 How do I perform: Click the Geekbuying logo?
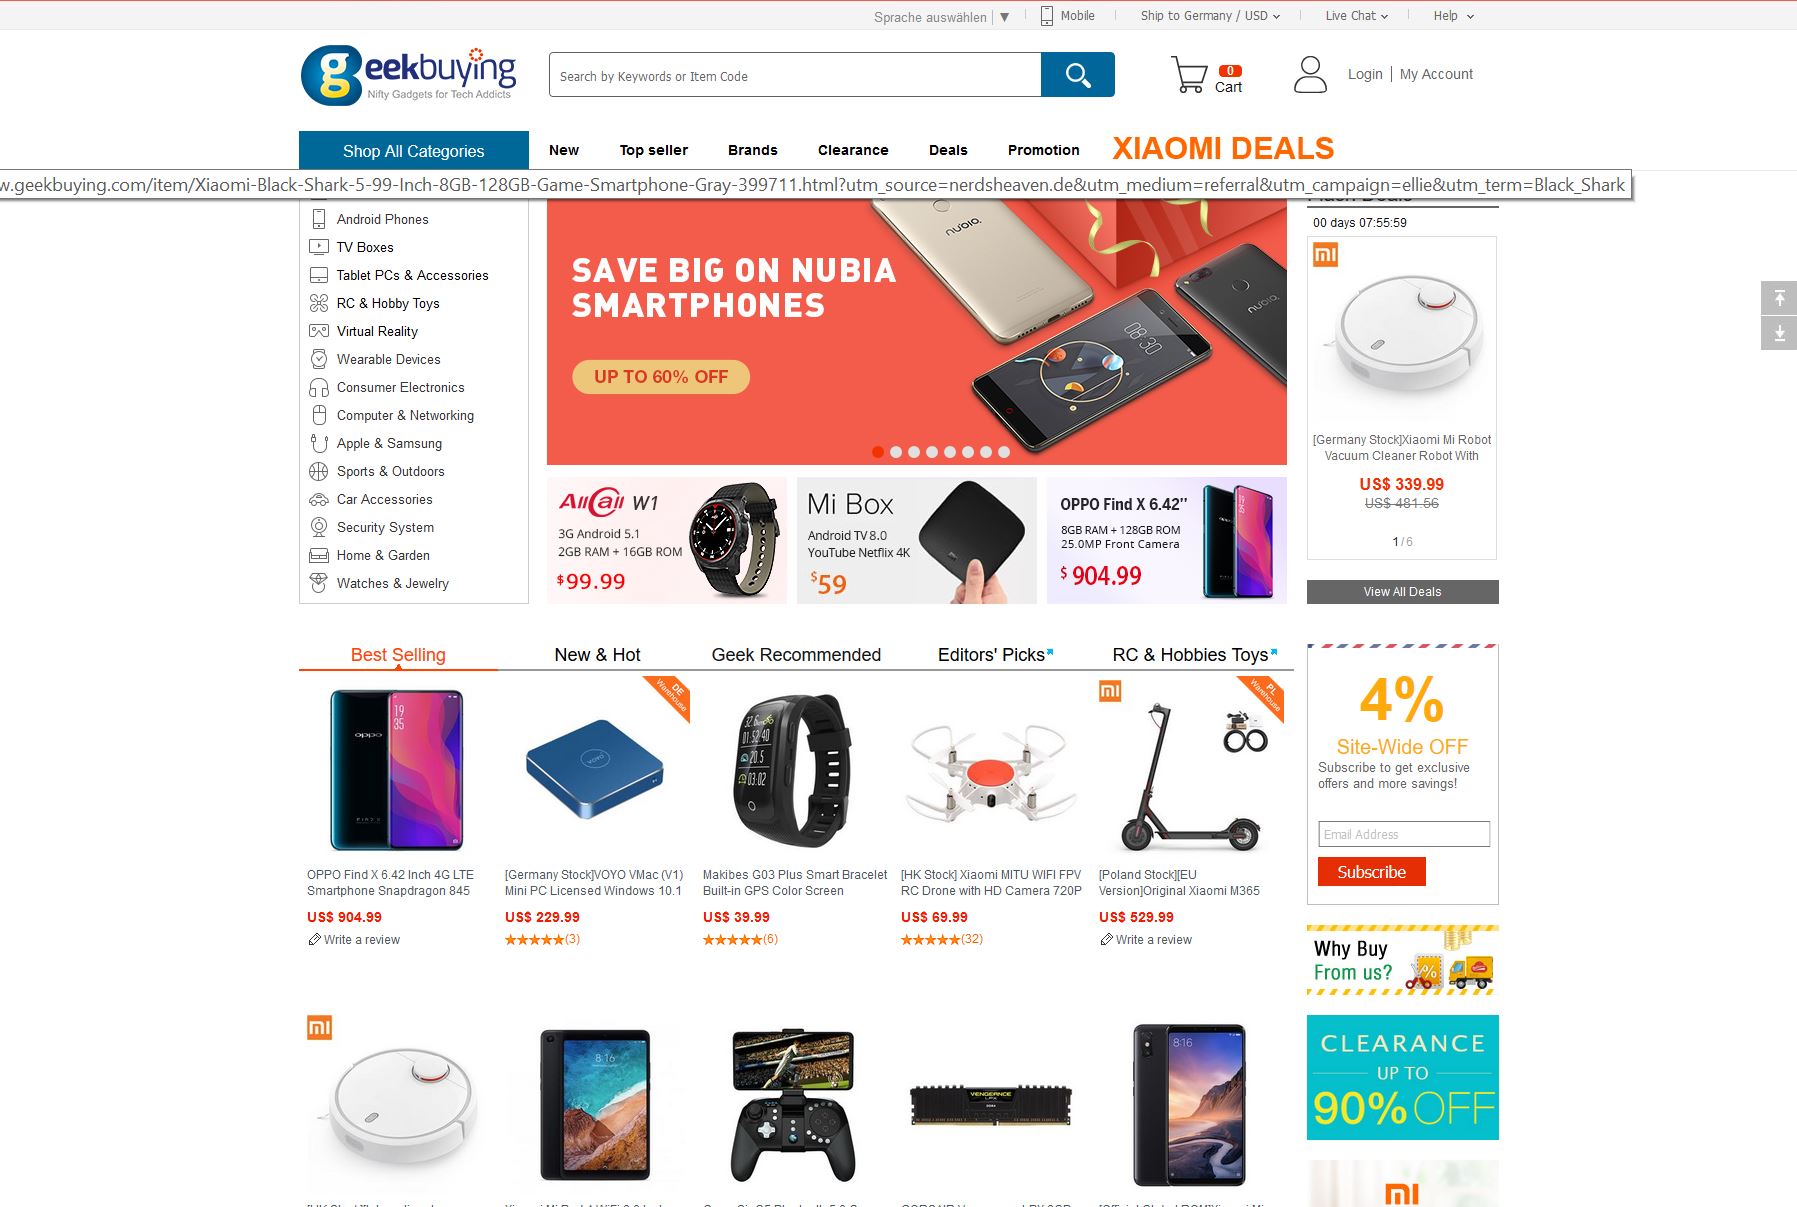tap(409, 75)
